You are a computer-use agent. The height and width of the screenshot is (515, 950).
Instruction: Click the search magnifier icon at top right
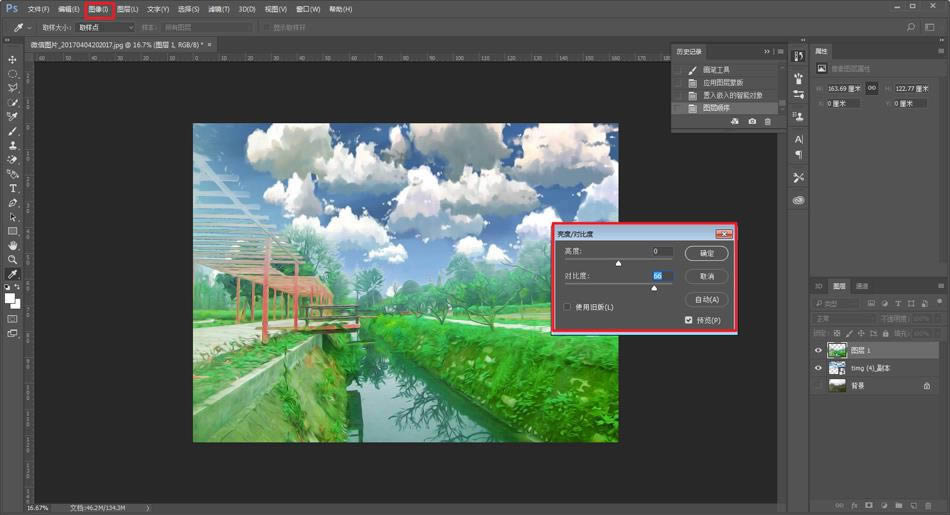pyautogui.click(x=911, y=27)
